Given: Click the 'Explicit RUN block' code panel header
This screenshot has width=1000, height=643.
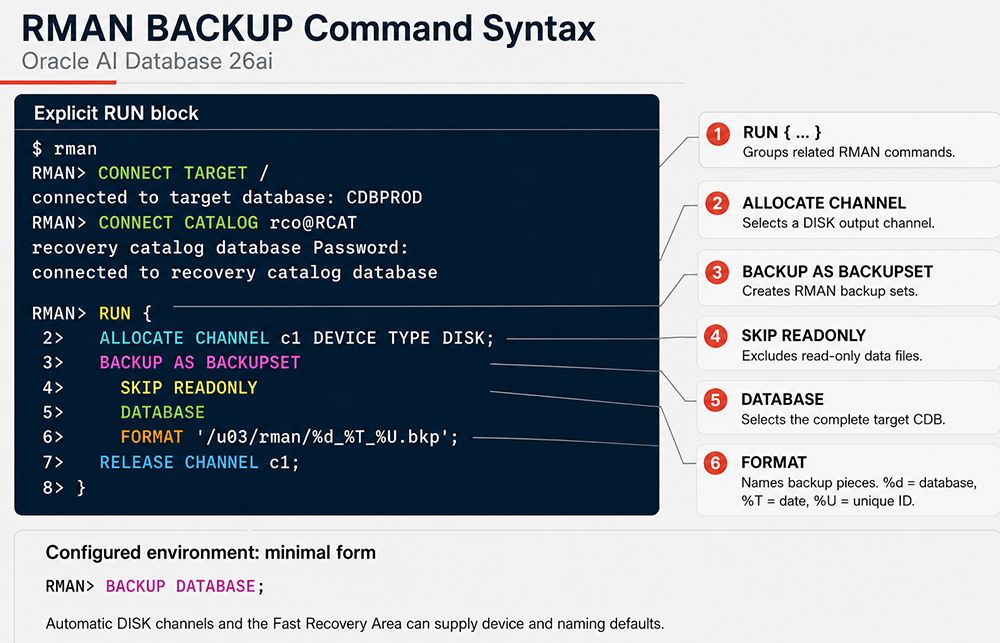Looking at the screenshot, I should tap(116, 114).
